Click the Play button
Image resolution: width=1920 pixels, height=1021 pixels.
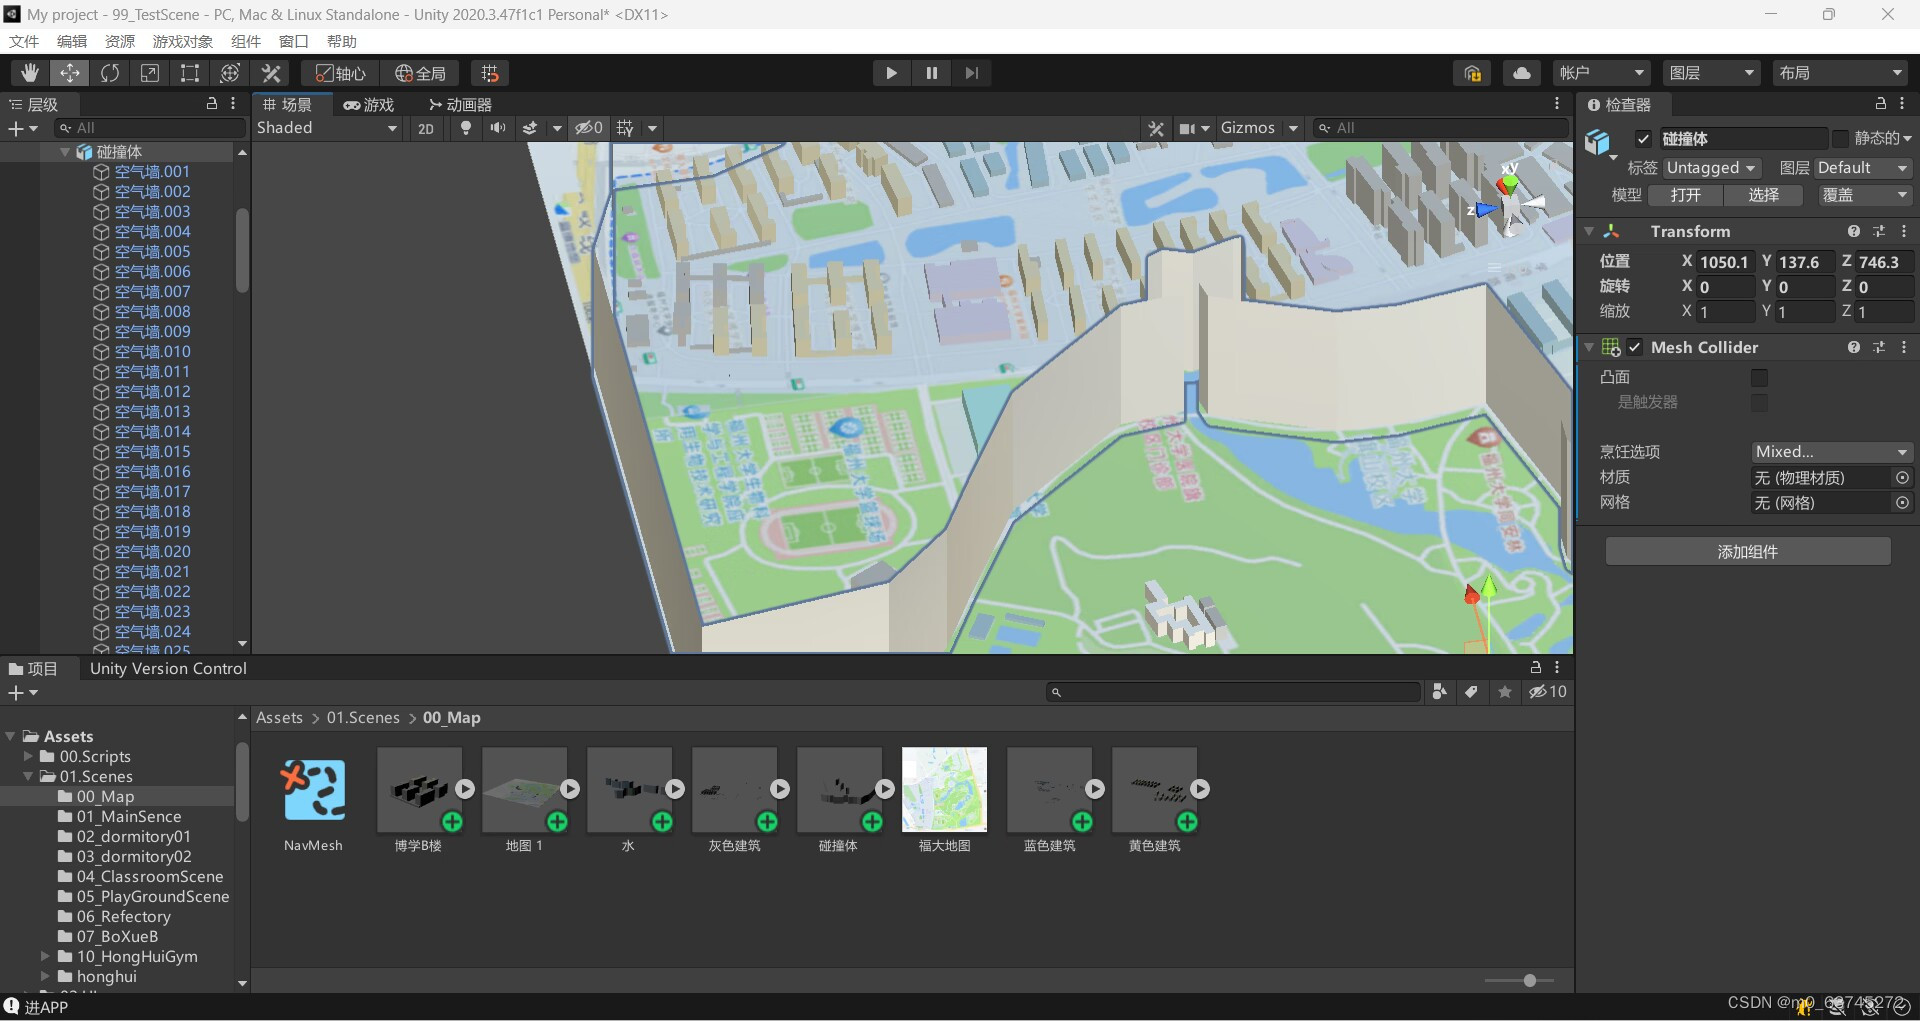(891, 73)
